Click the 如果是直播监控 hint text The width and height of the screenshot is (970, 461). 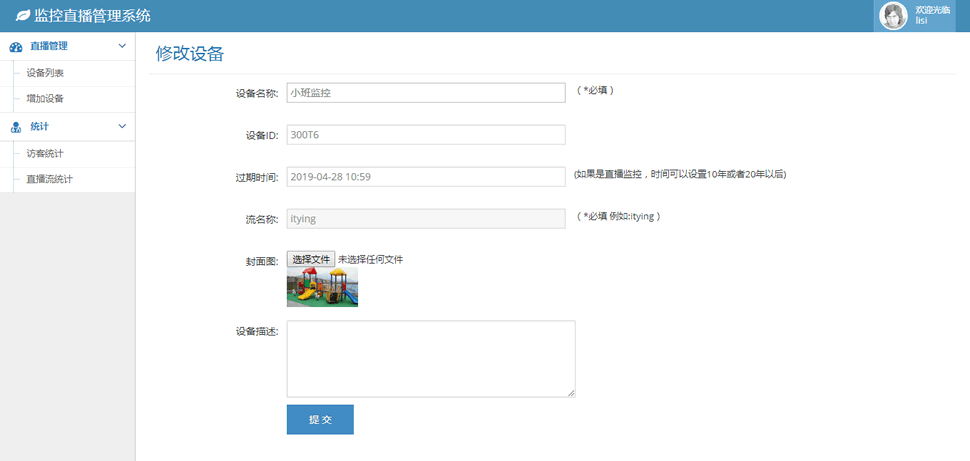click(x=680, y=174)
